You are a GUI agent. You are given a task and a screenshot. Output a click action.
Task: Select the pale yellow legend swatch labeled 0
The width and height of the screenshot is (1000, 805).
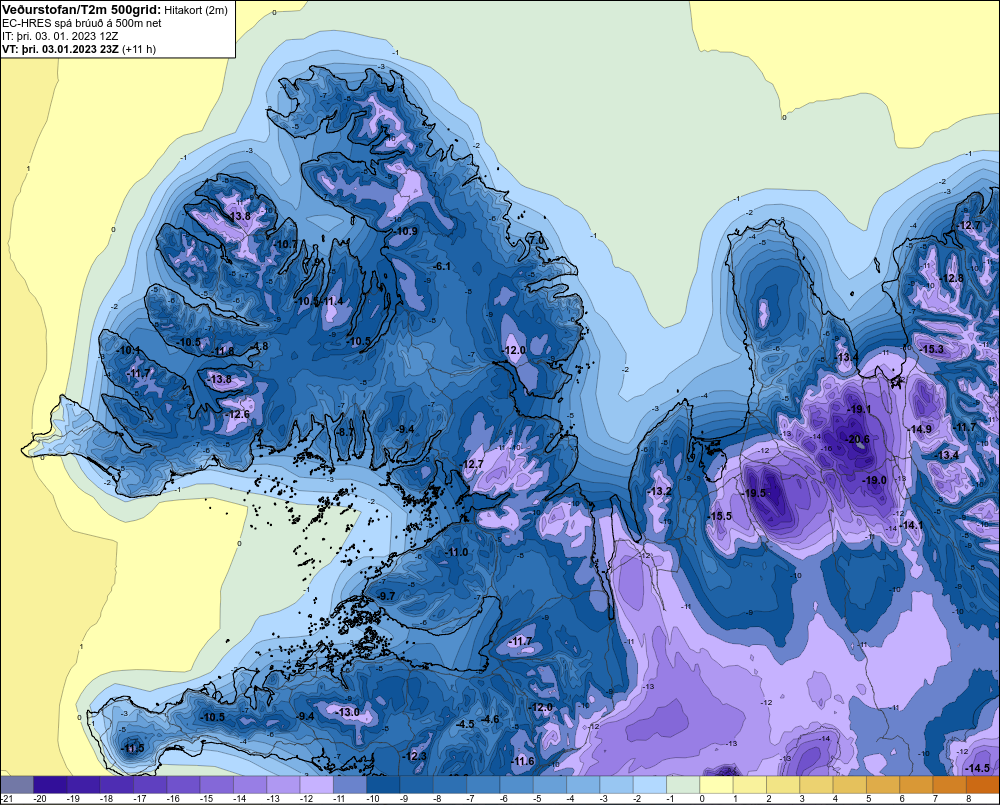point(716,784)
